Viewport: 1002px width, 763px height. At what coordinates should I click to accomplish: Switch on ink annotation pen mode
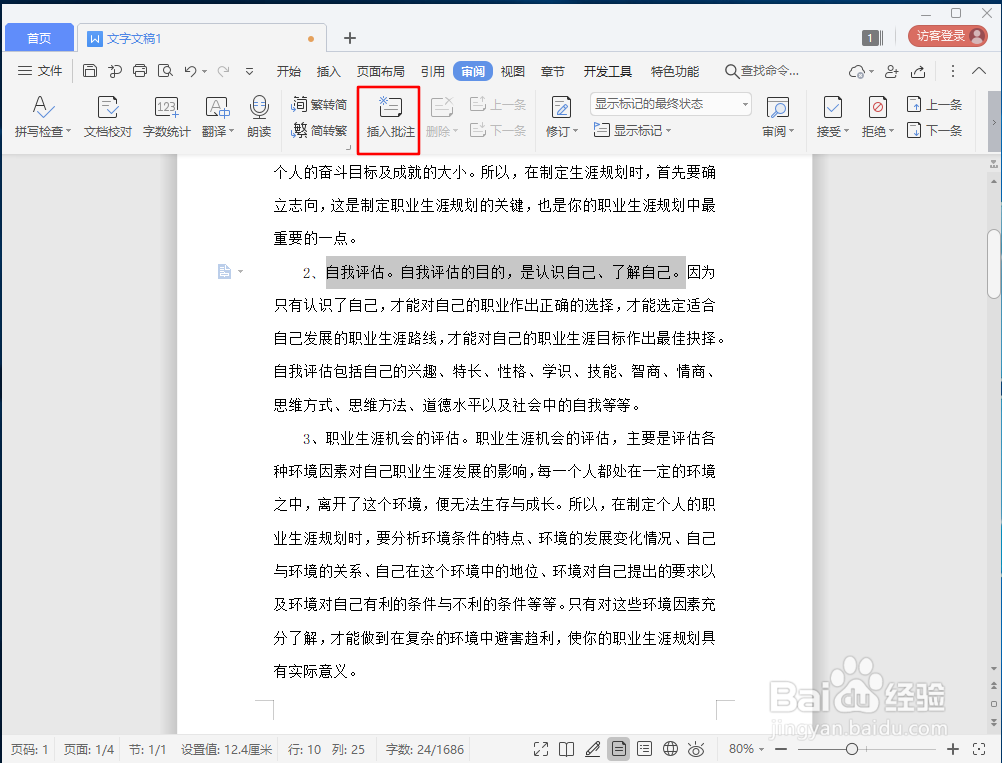click(593, 748)
